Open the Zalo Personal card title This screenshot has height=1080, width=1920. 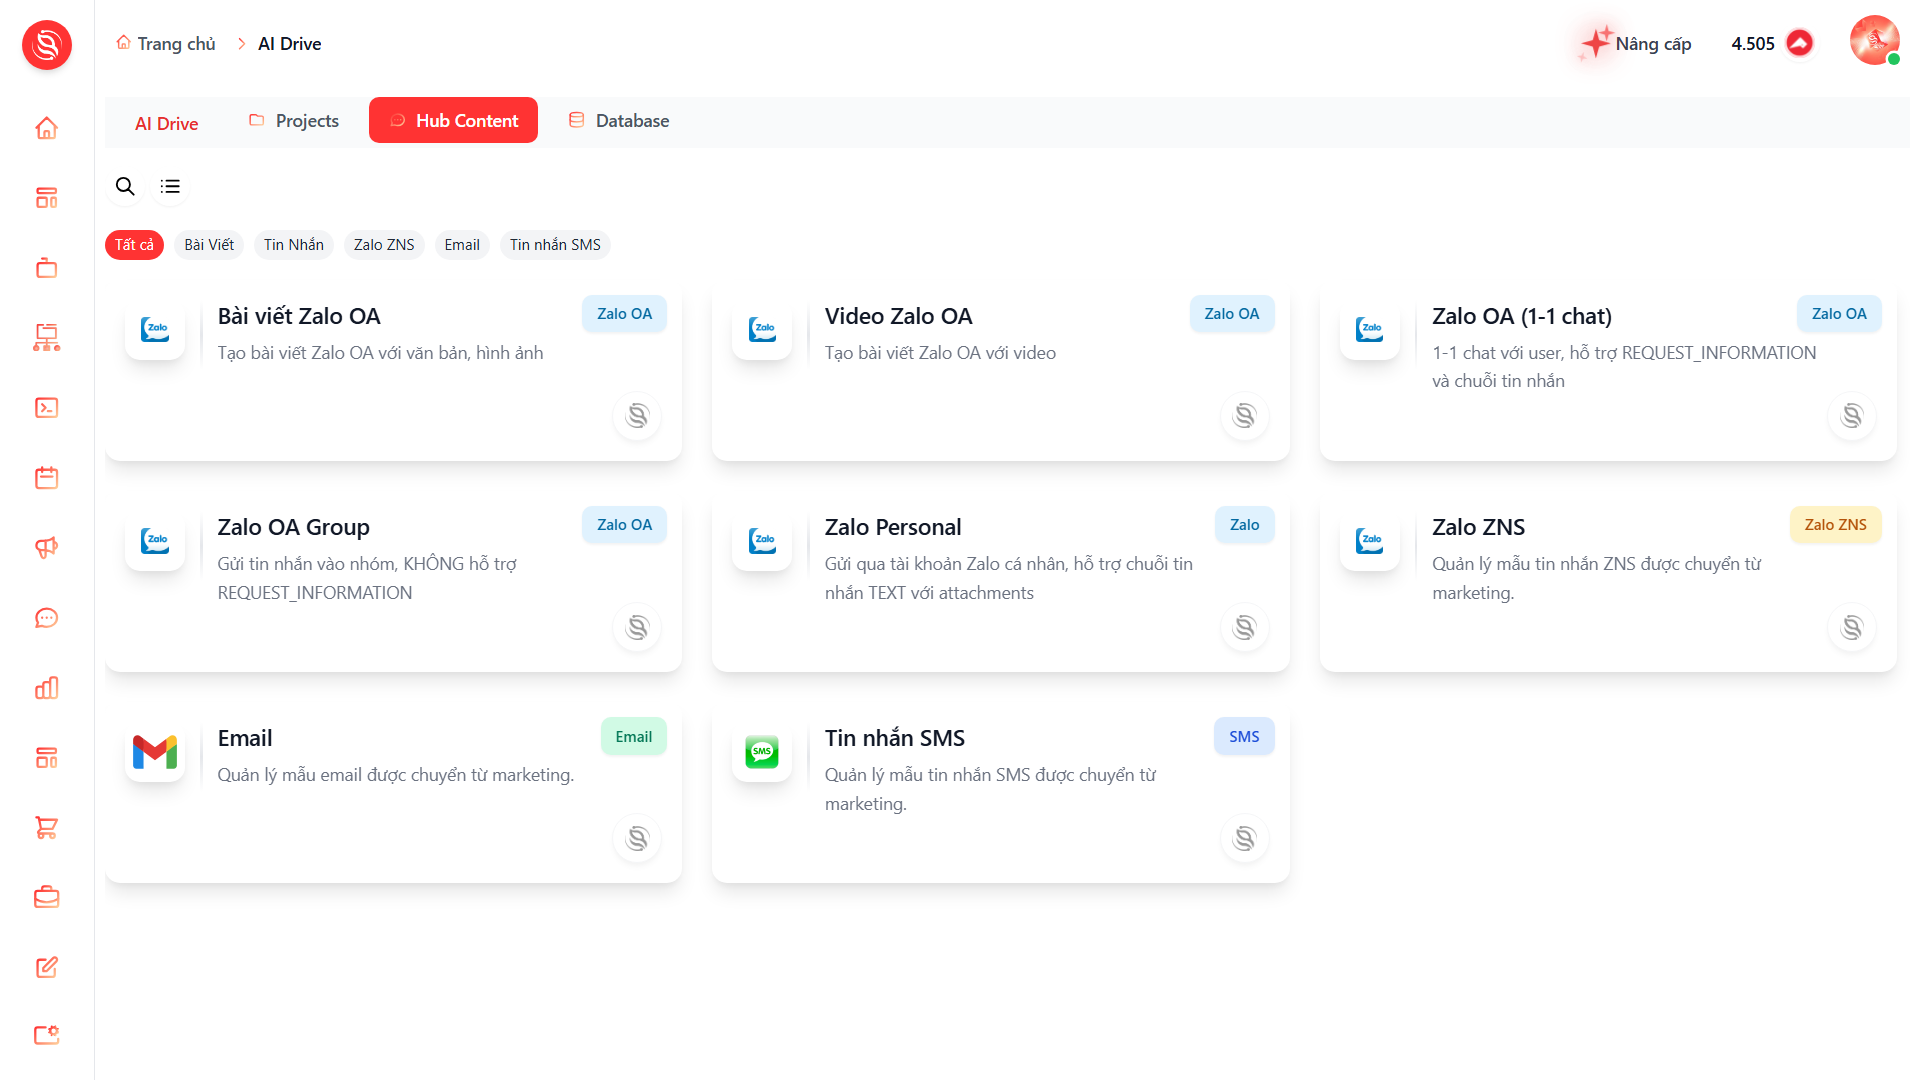pos(893,527)
